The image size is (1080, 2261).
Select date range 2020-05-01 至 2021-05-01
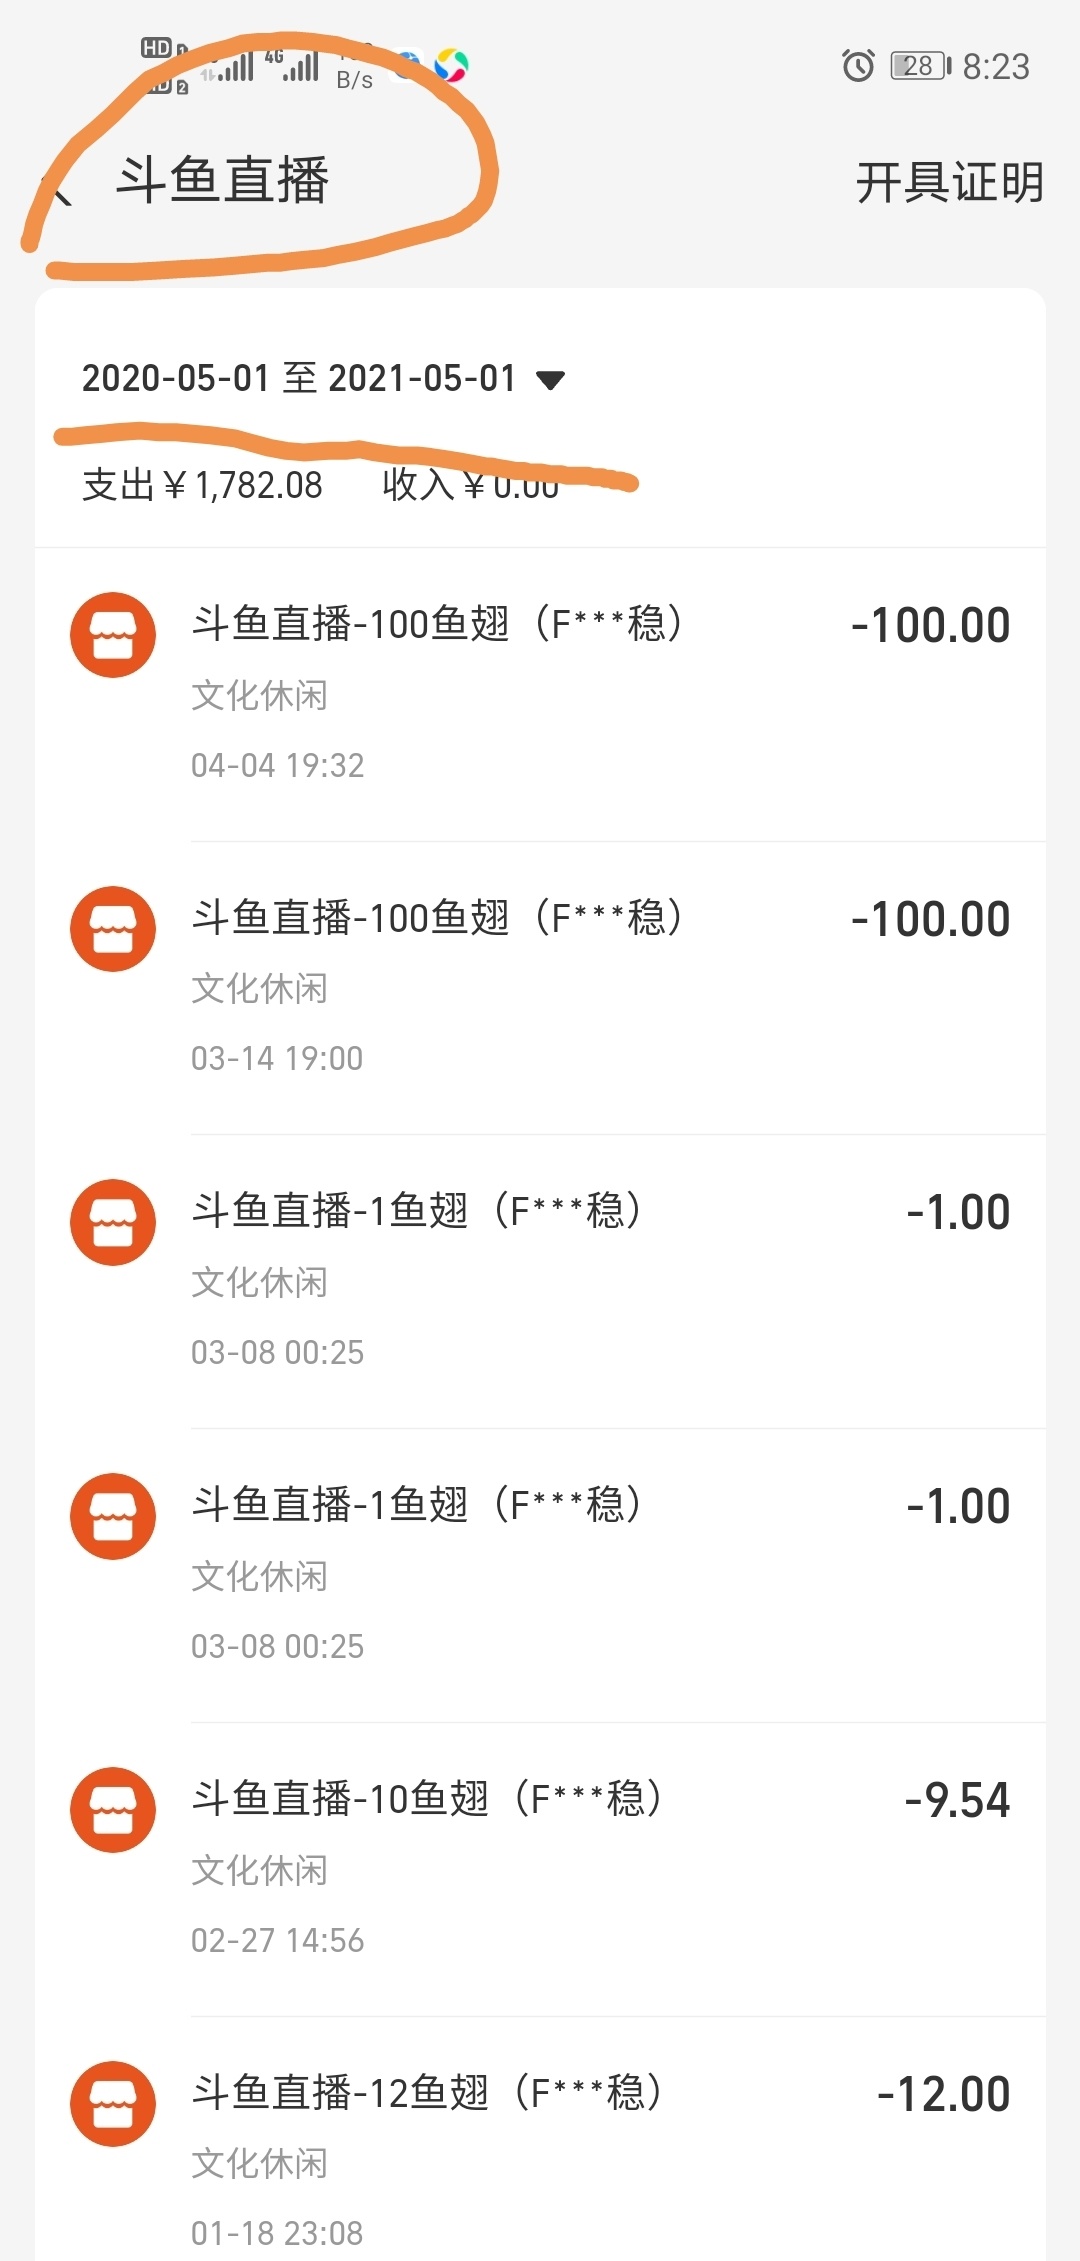coord(298,379)
